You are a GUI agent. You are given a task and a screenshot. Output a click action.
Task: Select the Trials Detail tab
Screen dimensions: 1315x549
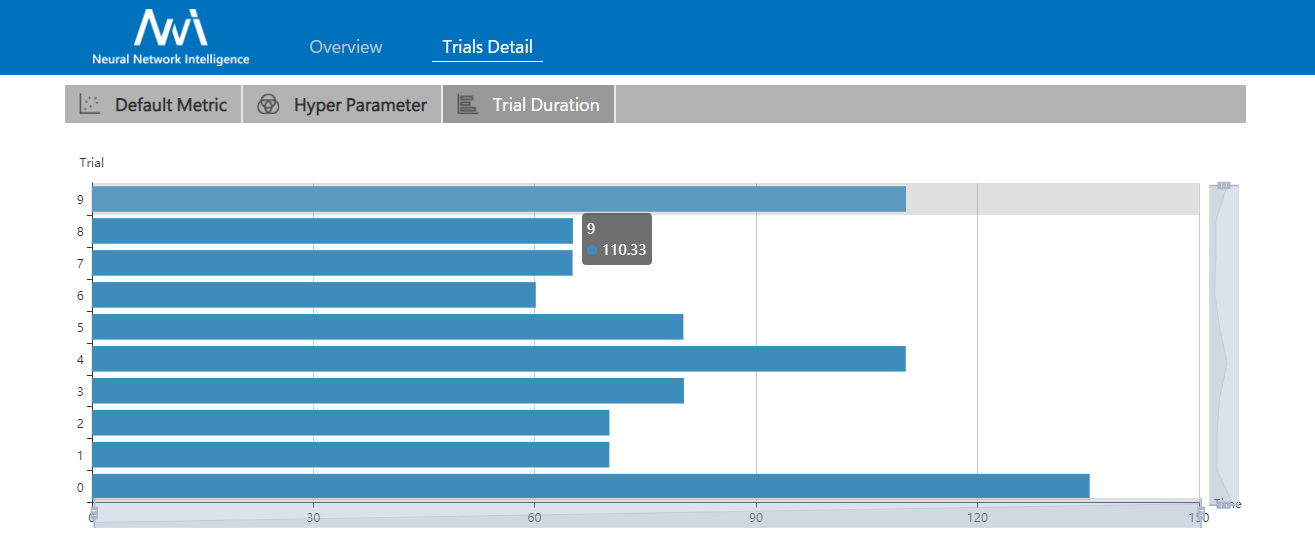coord(487,47)
